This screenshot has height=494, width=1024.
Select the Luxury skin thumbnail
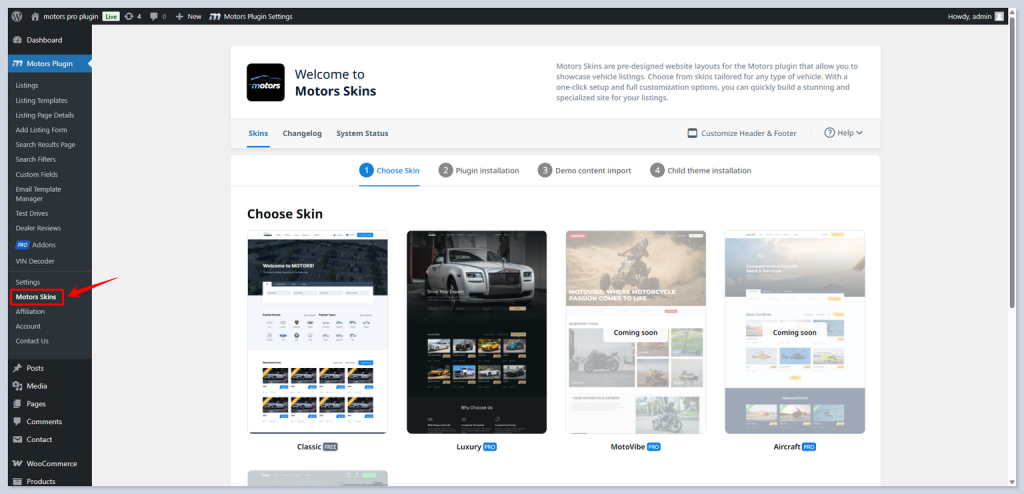click(x=476, y=332)
